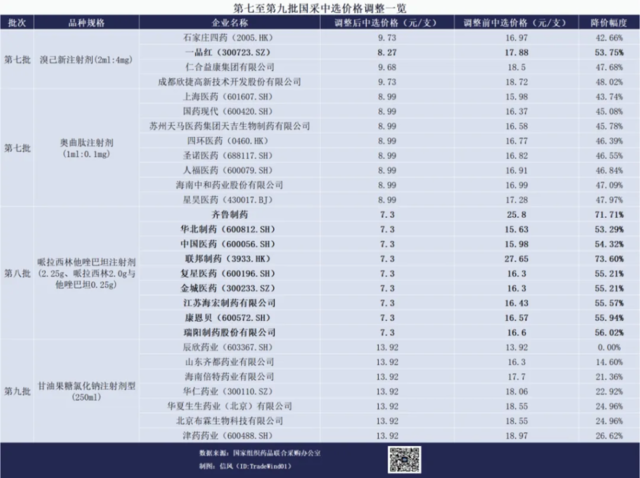The image size is (640, 478).
Task: Click the table title 第七至第九批国采中选价格调整一览
Action: click(320, 8)
